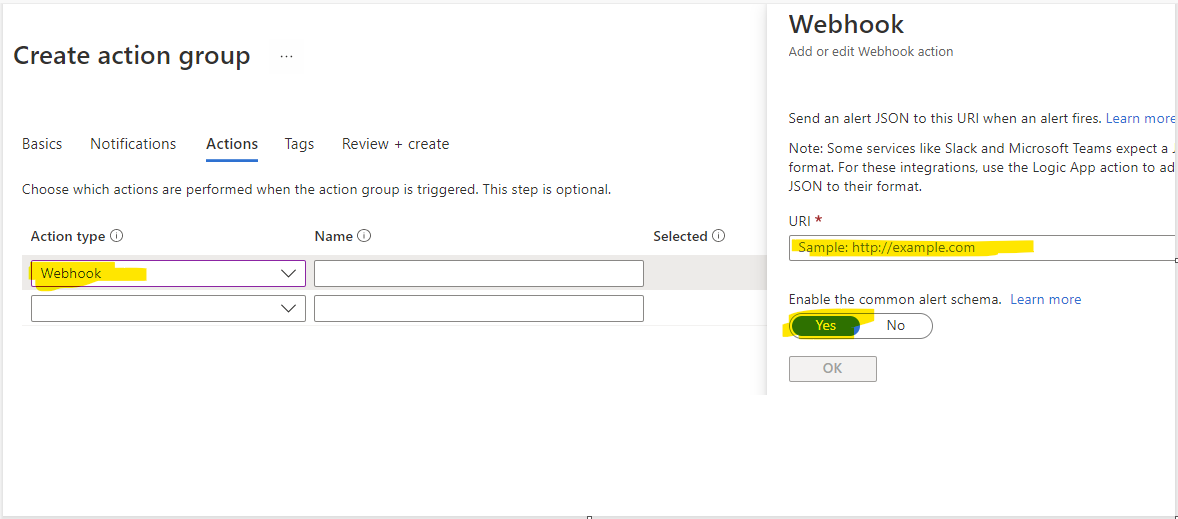Switch to the Notifications tab
Screen dimensions: 1178x519
pos(133,144)
